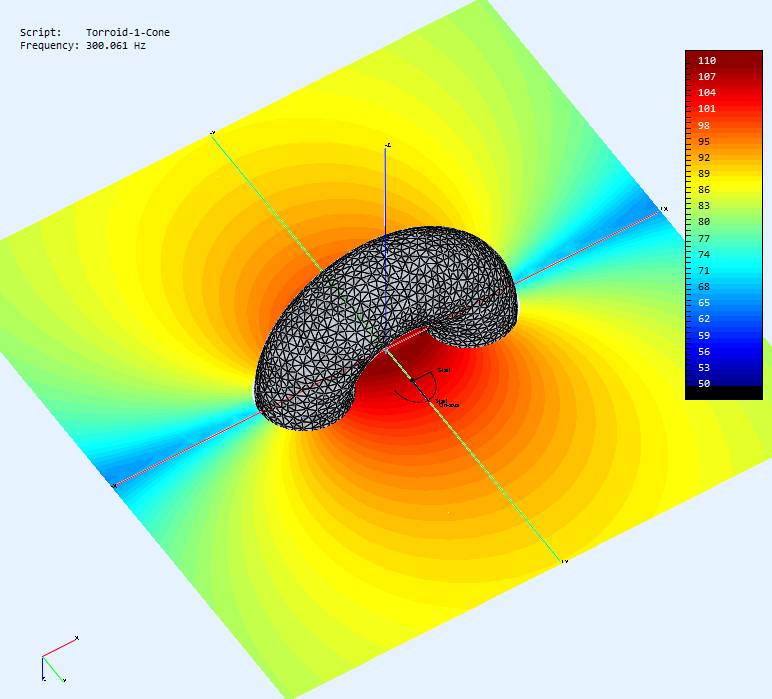Select the meshed toroid object
The width and height of the screenshot is (772, 699).
386,328
